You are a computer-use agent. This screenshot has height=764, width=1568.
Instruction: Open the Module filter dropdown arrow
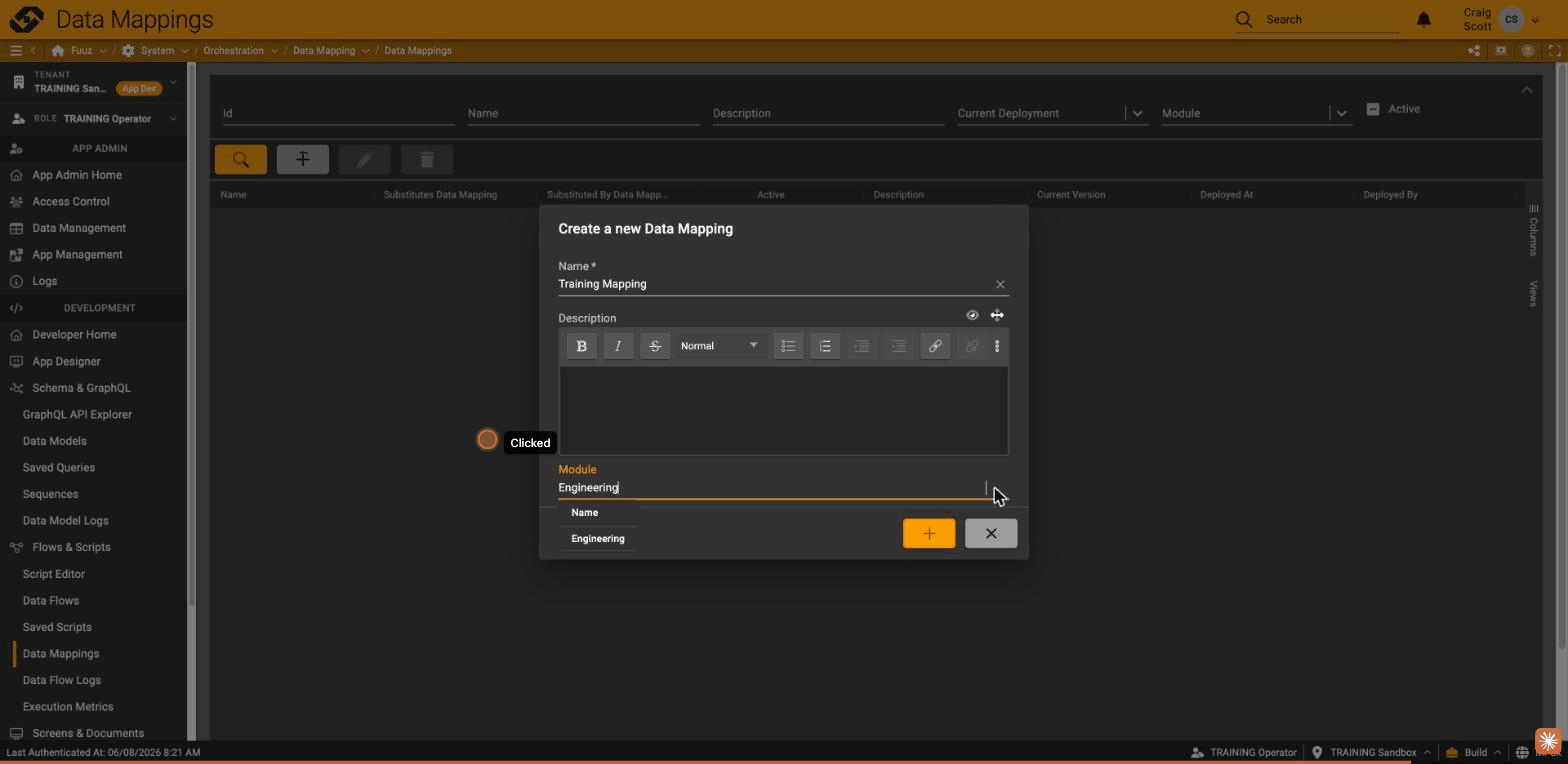[x=1341, y=113]
